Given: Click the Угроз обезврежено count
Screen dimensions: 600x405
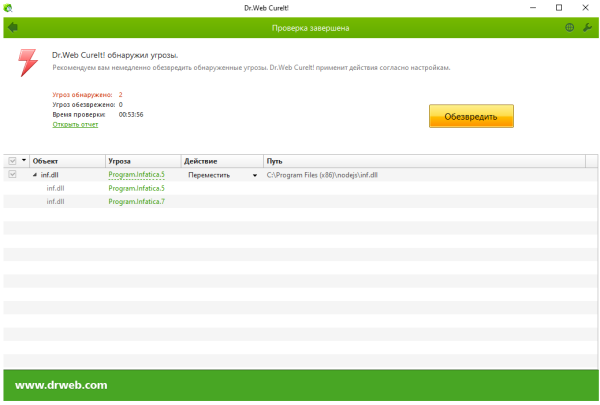Looking at the screenshot, I should pos(121,105).
